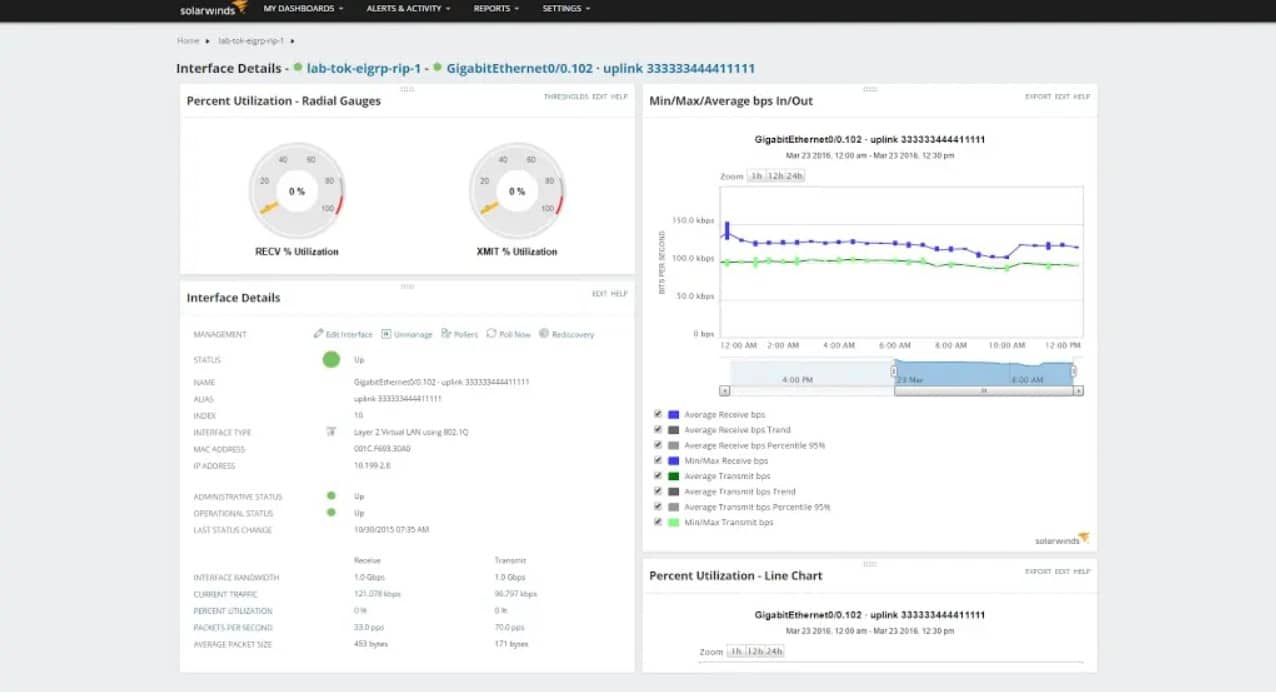
Task: Click the right handle of chart range navigator
Action: [1074, 372]
